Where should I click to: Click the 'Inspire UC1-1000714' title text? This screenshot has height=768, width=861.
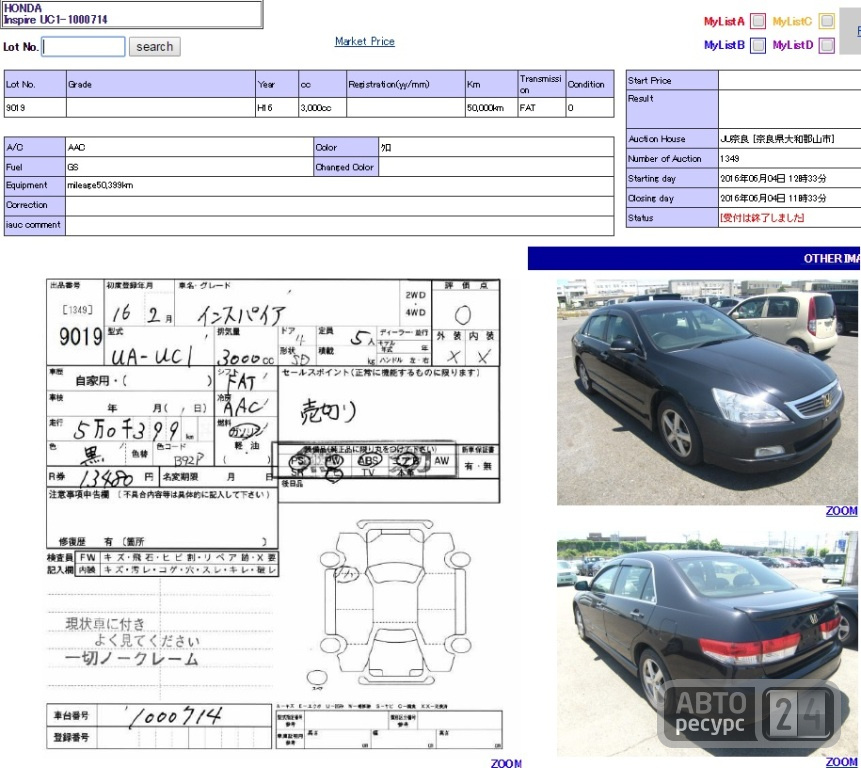55,20
